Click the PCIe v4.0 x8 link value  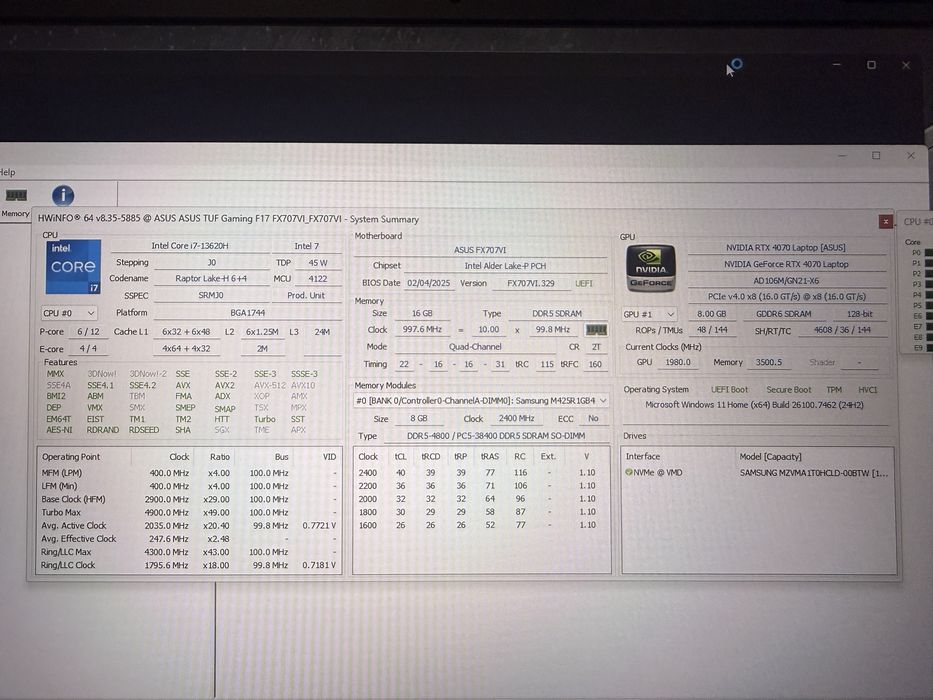pyautogui.click(x=785, y=296)
